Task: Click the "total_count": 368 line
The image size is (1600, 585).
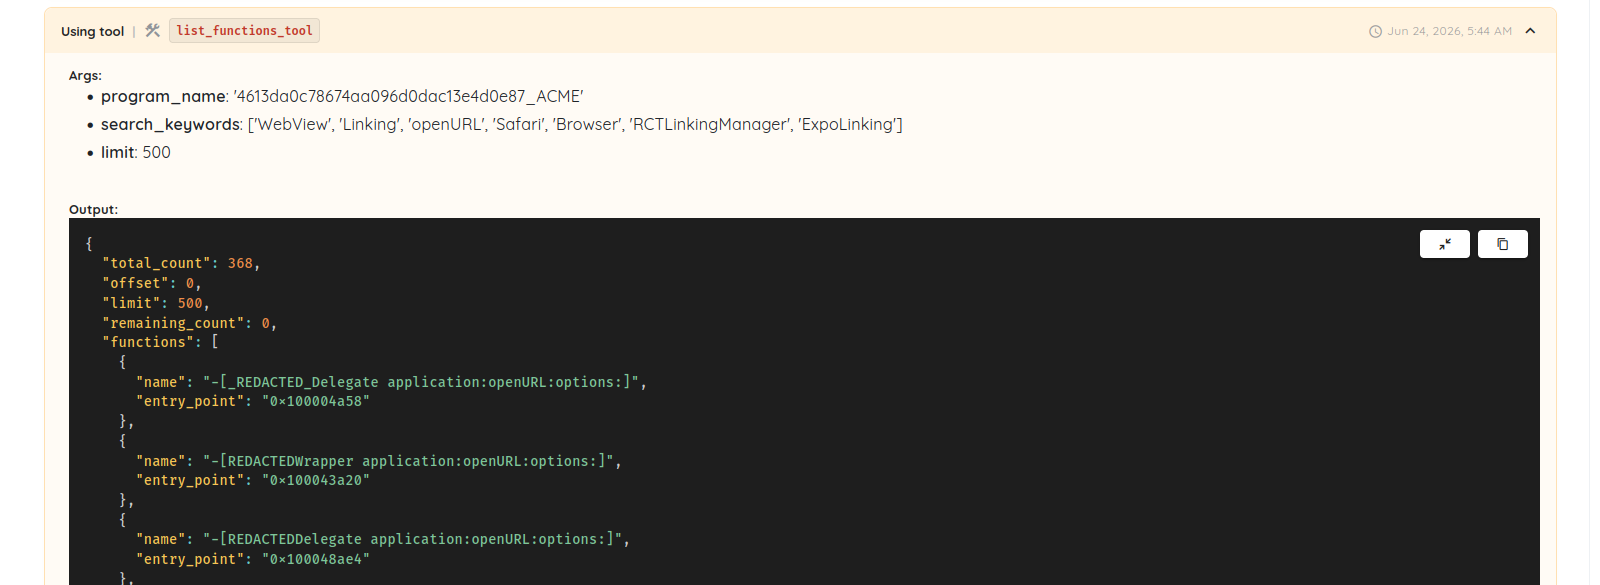Action: pyautogui.click(x=181, y=263)
